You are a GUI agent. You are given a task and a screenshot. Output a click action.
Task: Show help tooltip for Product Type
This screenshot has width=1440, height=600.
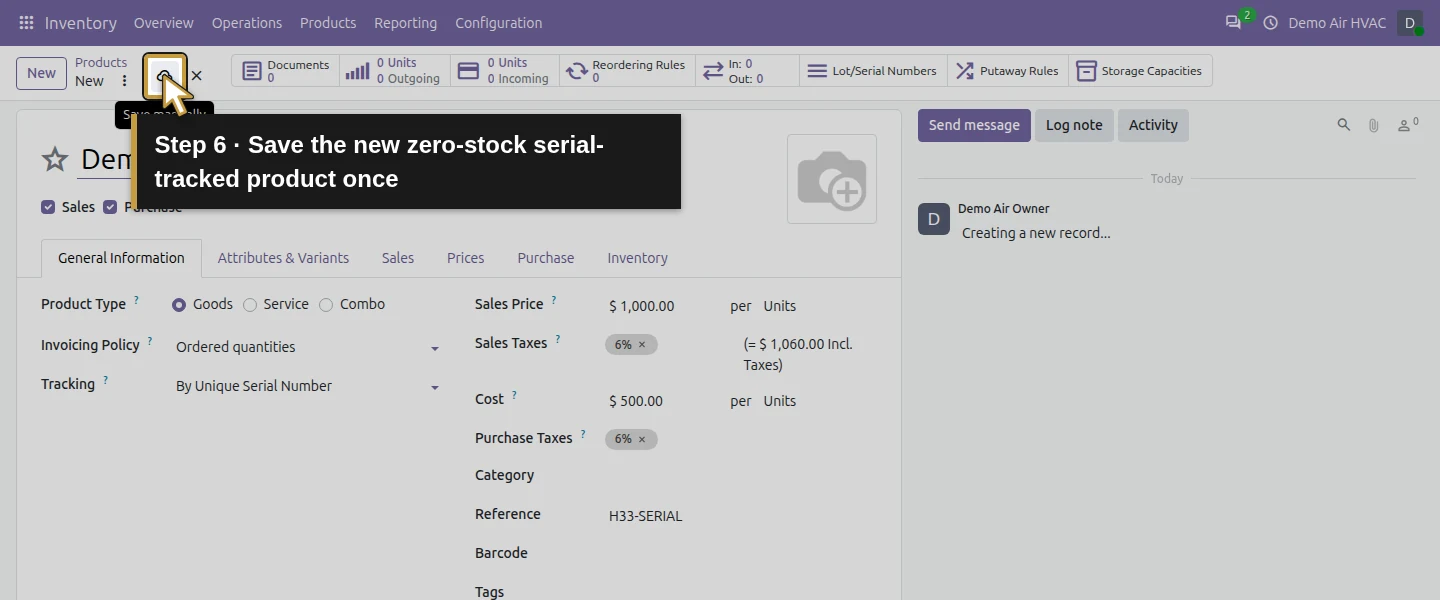136,300
